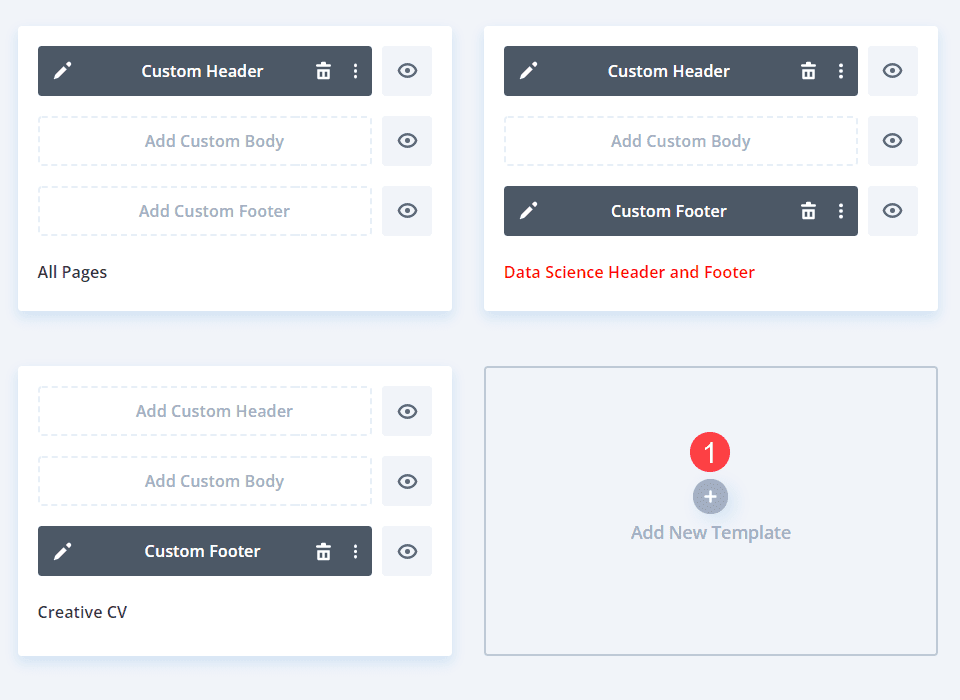Toggle visibility of Creative CV custom body
Screen dimensions: 960x700
[x=407, y=481]
